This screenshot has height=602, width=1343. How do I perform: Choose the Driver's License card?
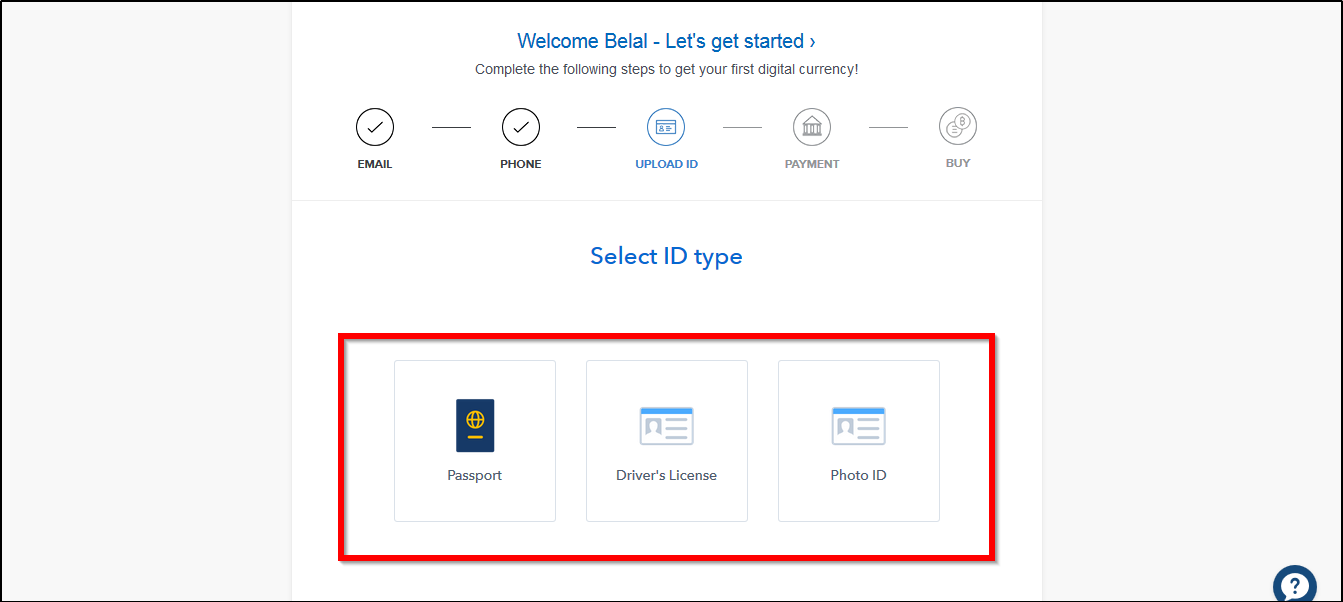pos(667,441)
